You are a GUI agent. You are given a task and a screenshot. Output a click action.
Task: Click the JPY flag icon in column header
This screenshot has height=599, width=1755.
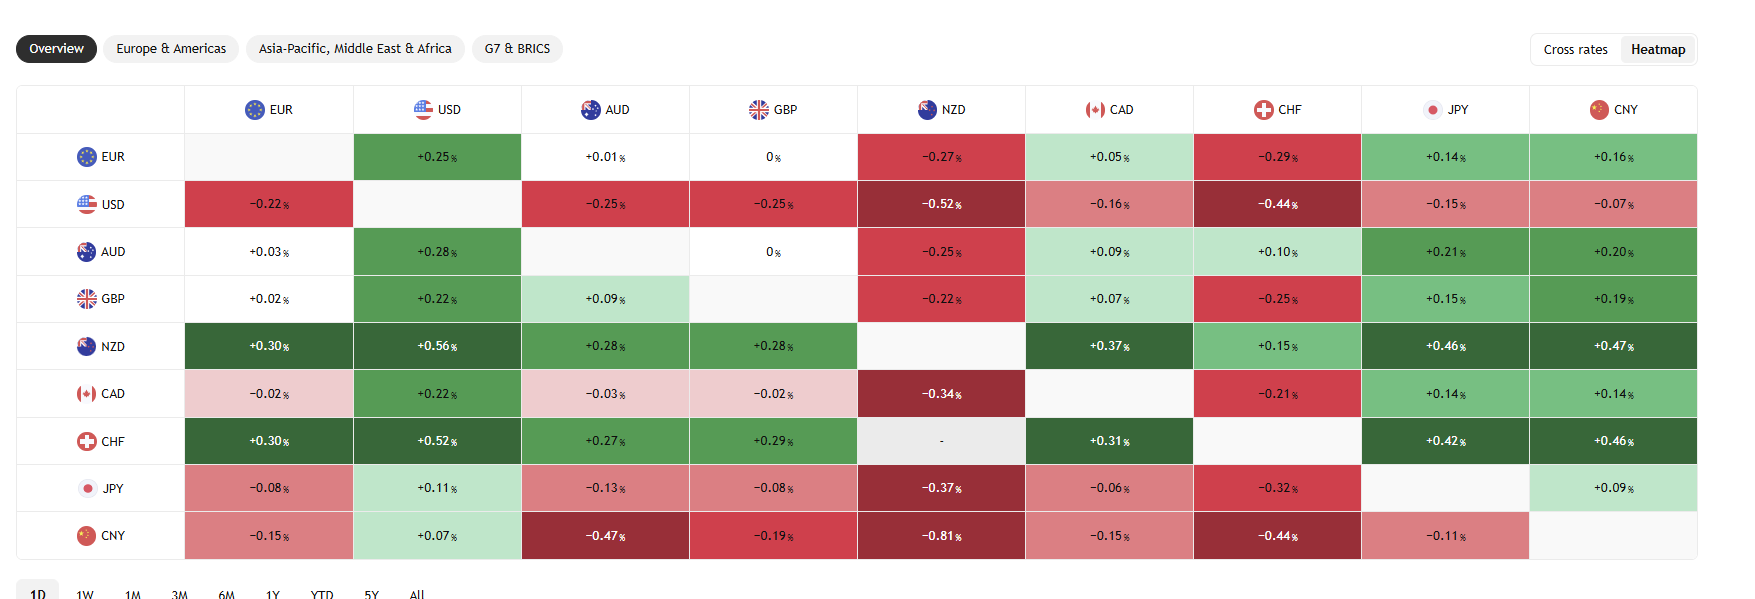coord(1433,110)
